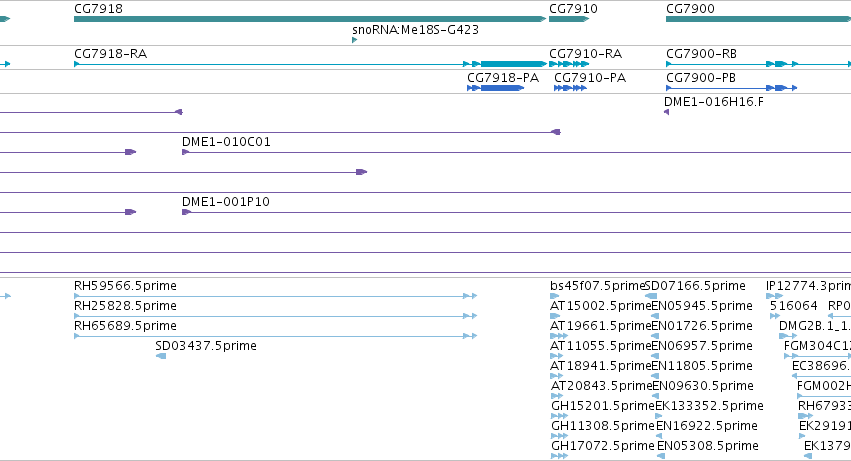Select the EN16922.5prime EST label

707,426
